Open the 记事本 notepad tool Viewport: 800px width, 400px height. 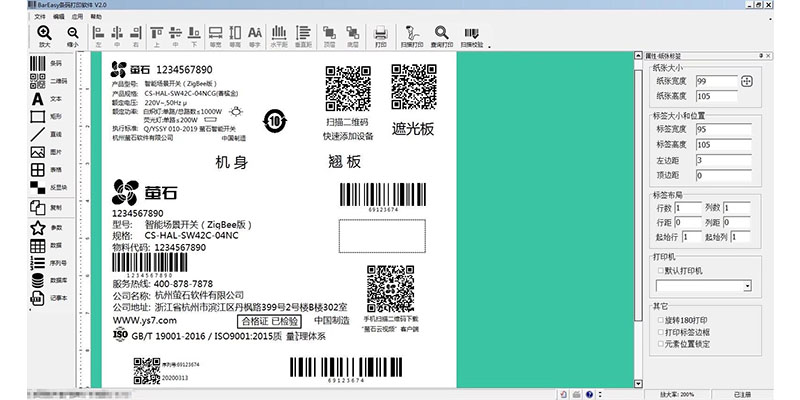pos(48,298)
